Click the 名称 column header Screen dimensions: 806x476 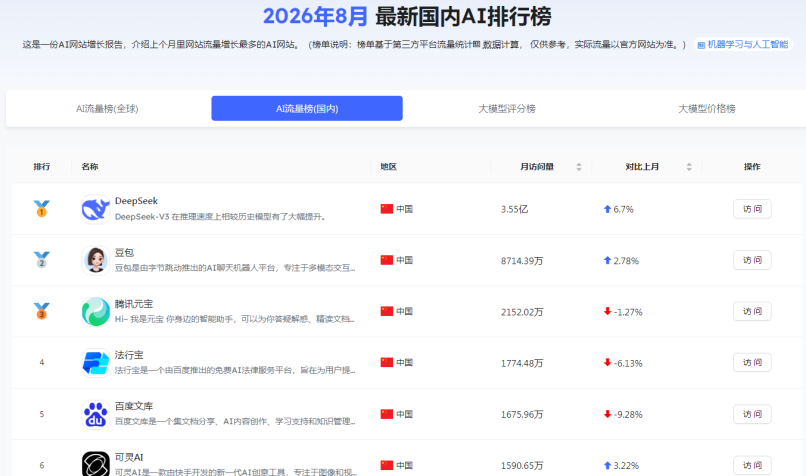89,167
